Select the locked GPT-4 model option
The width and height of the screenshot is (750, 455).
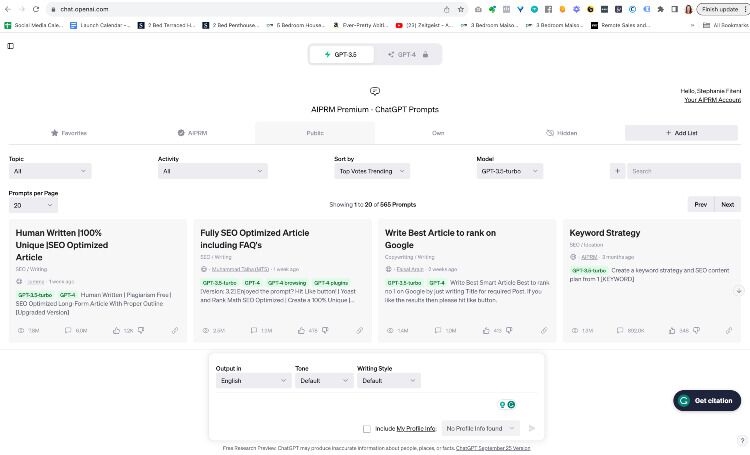click(409, 54)
